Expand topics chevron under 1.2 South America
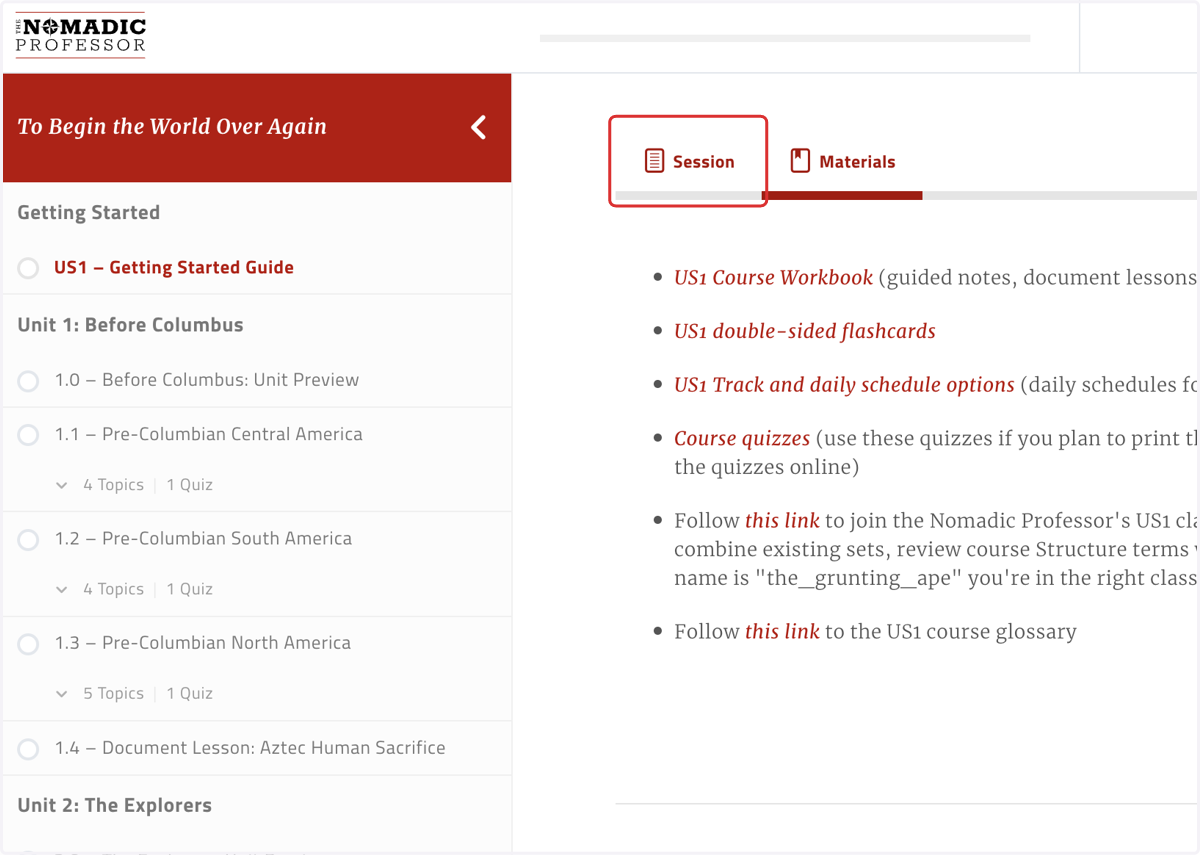This screenshot has height=855, width=1200. pos(62,590)
